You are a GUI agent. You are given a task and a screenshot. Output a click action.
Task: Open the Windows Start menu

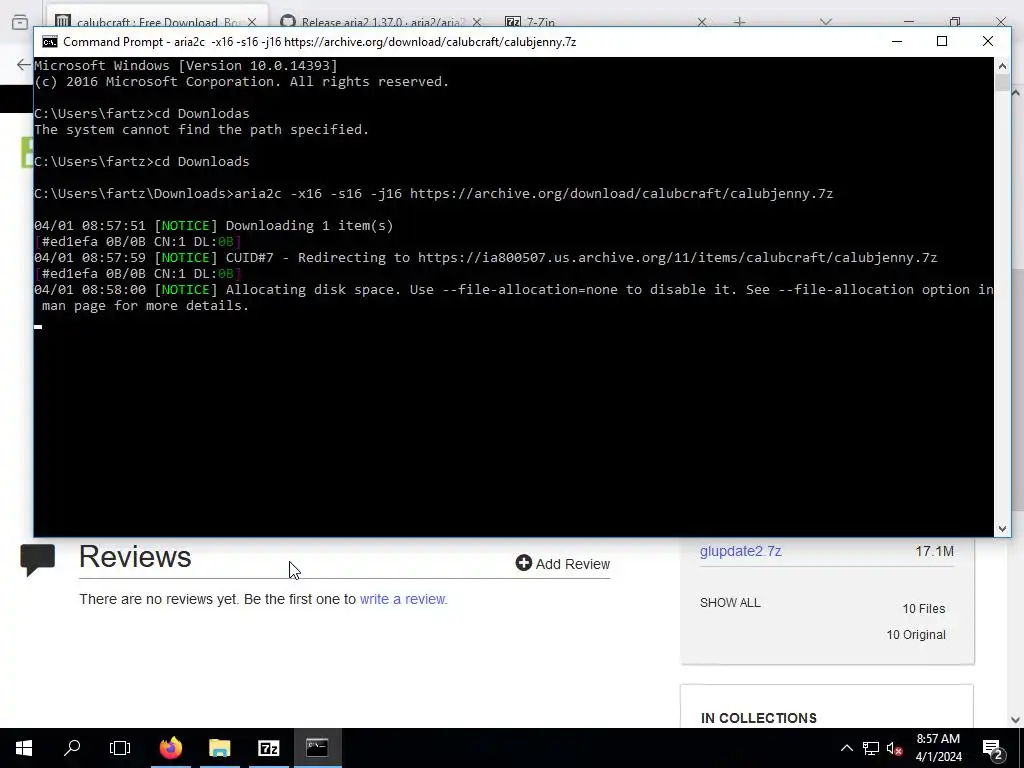pos(24,748)
